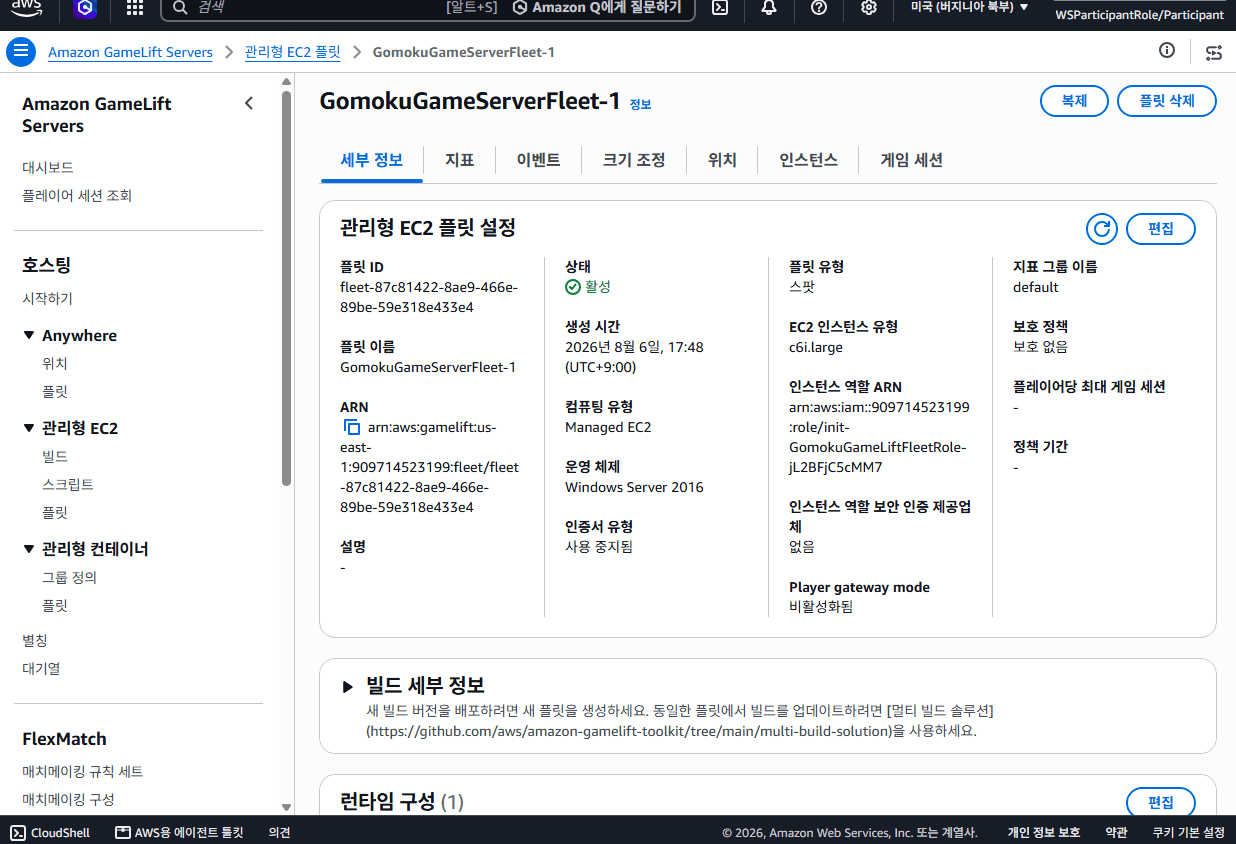Go to 관리형 EC2 플릿 breadcrumb link
Viewport: 1236px width, 844px height.
(x=292, y=52)
